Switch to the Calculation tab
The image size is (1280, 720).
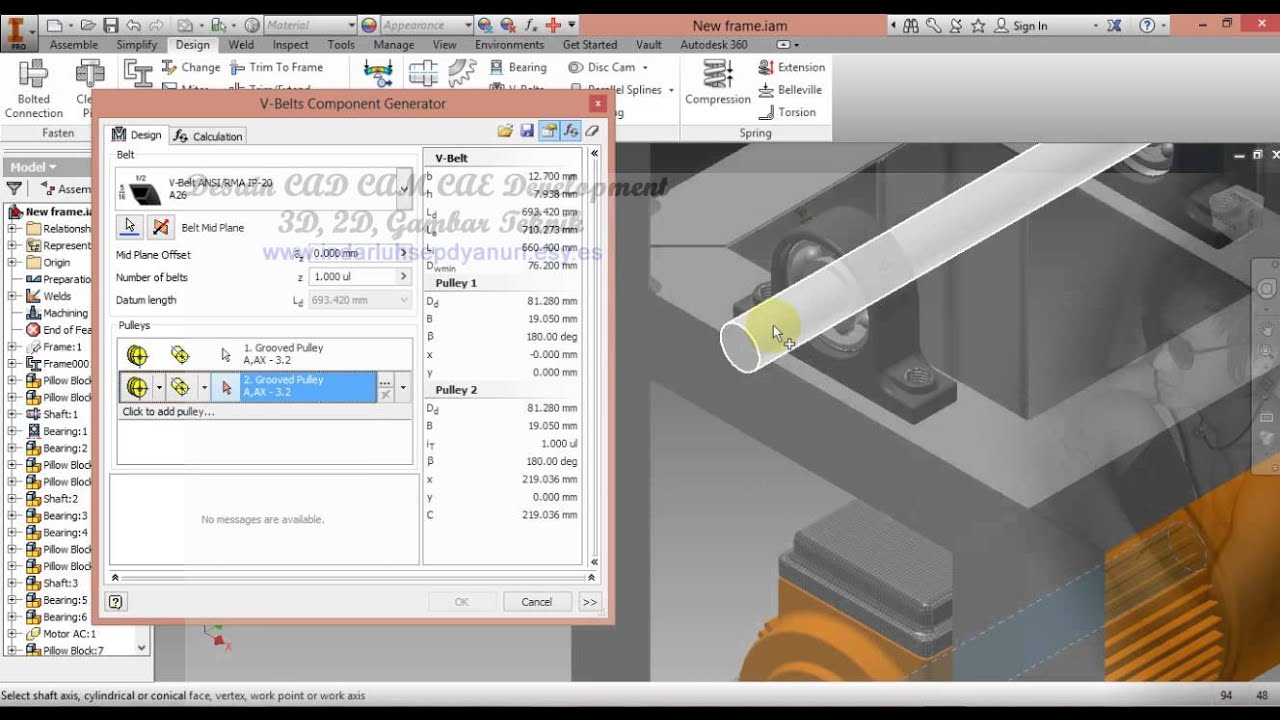click(x=208, y=136)
